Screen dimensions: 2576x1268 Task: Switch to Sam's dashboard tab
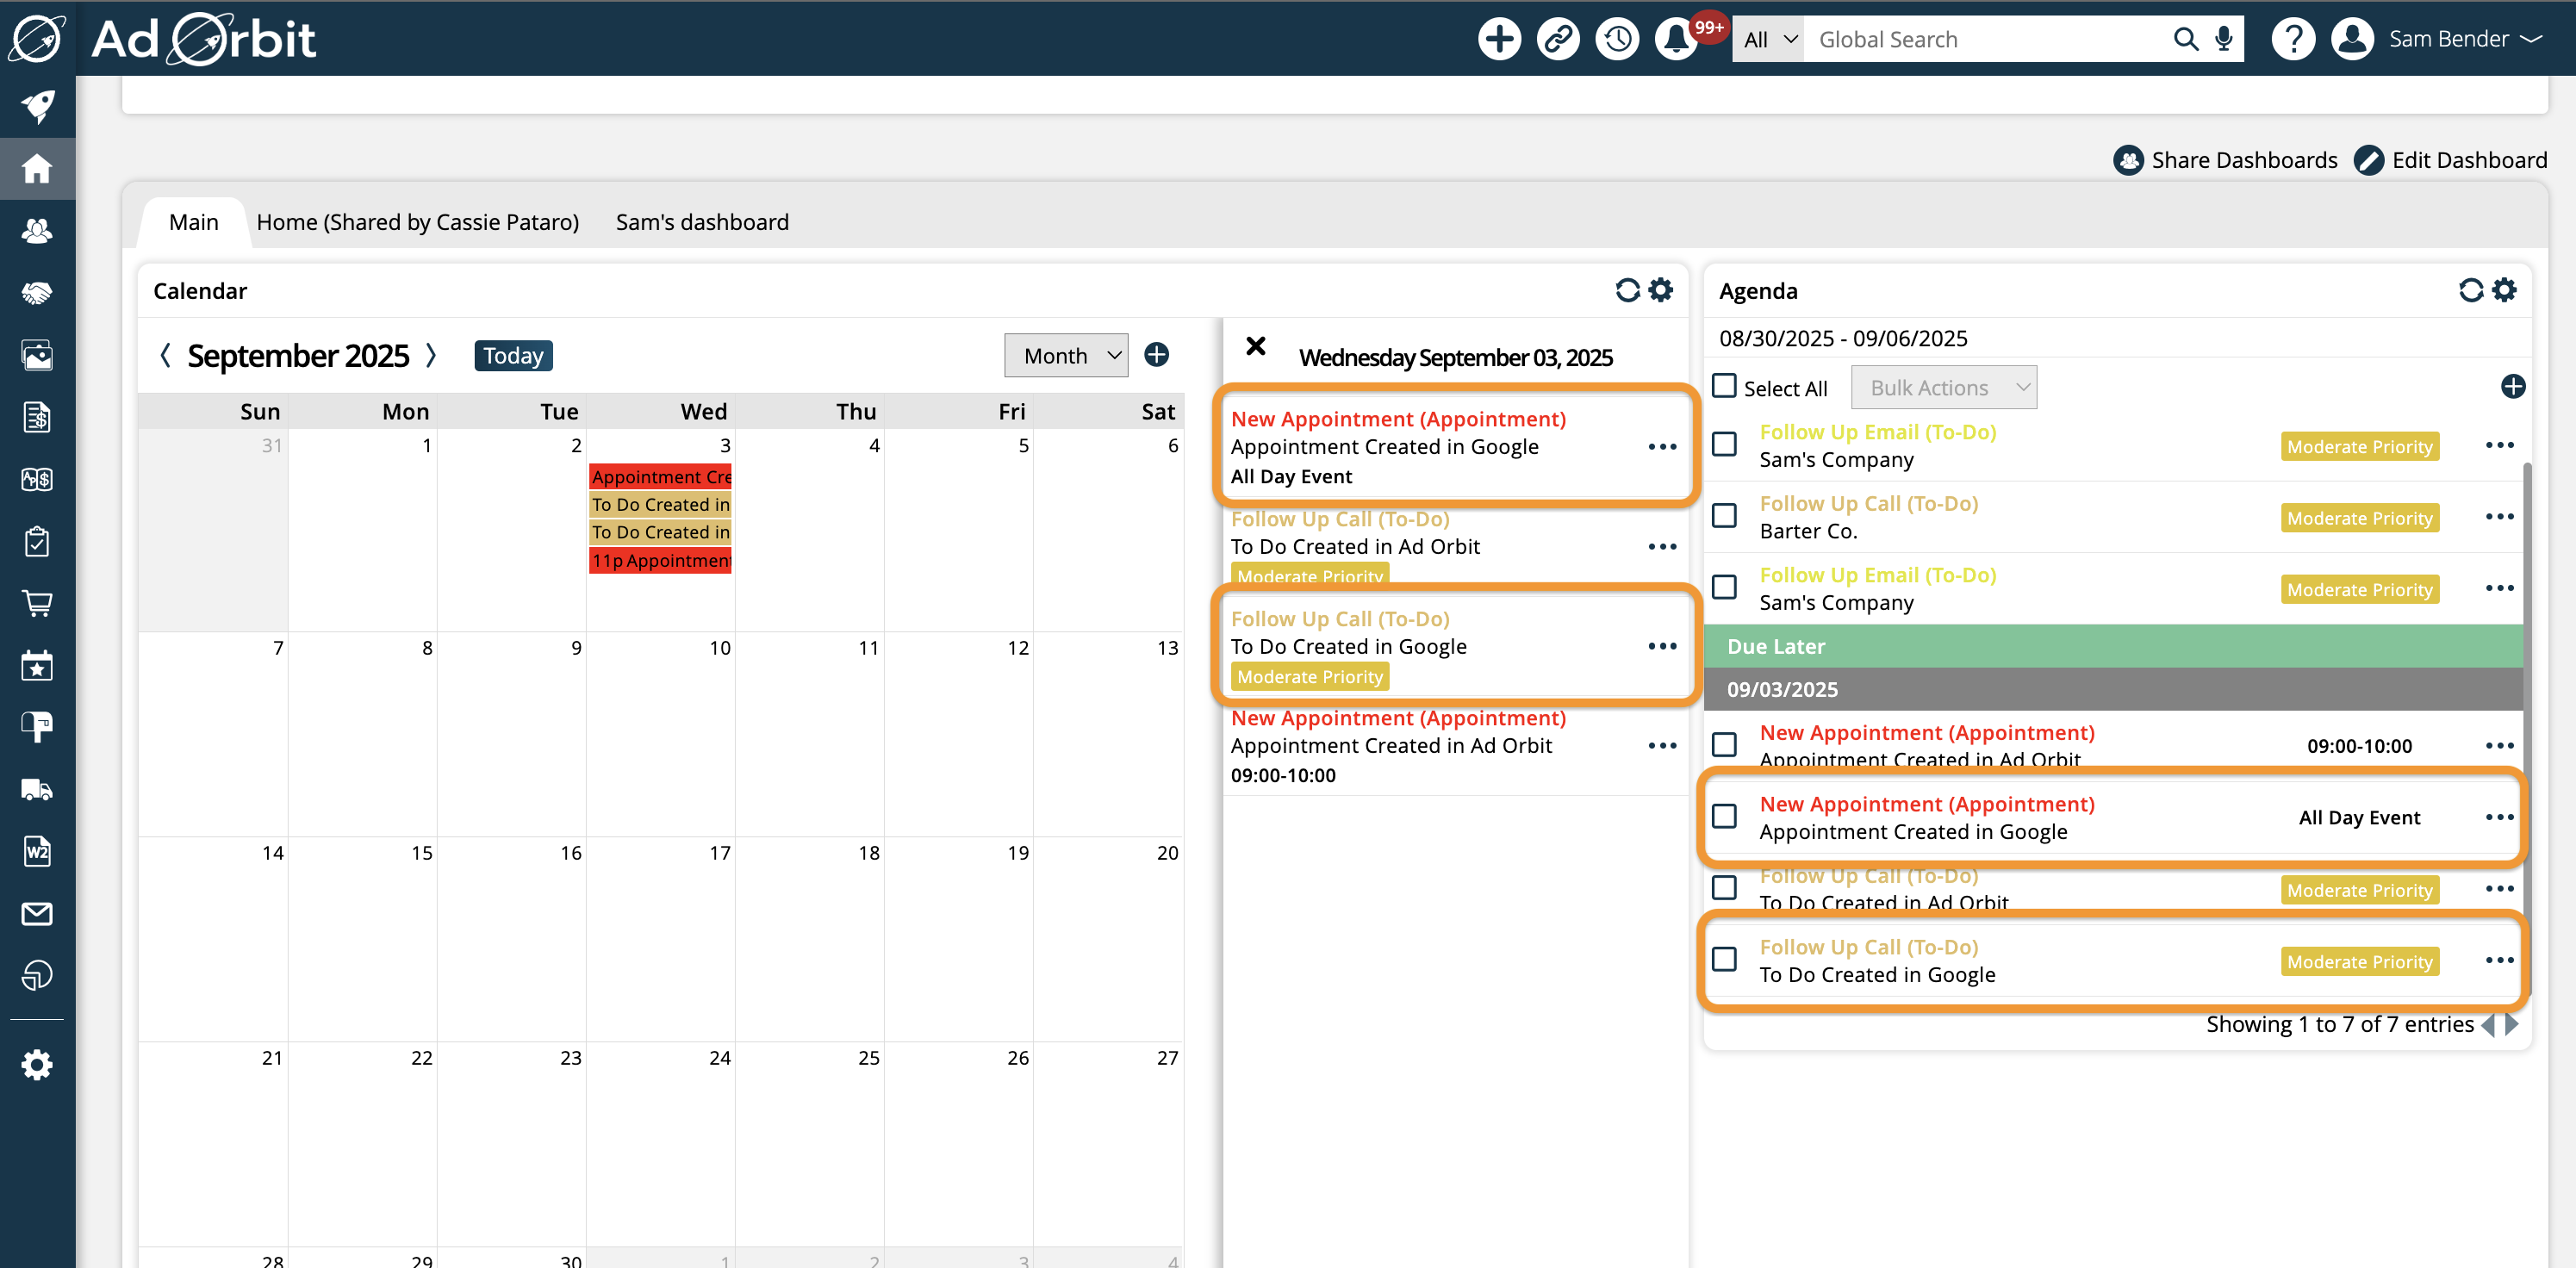pos(701,222)
